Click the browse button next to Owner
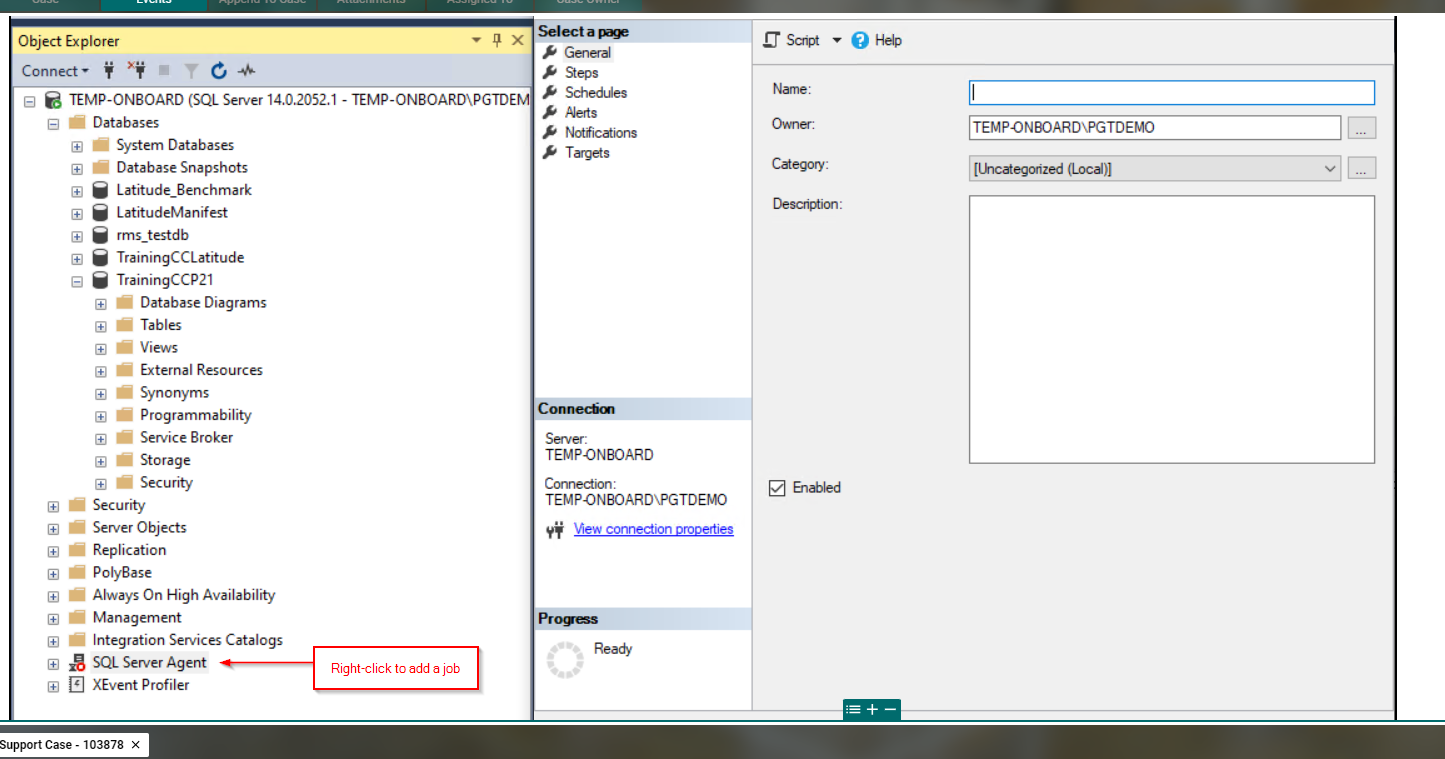 1361,128
